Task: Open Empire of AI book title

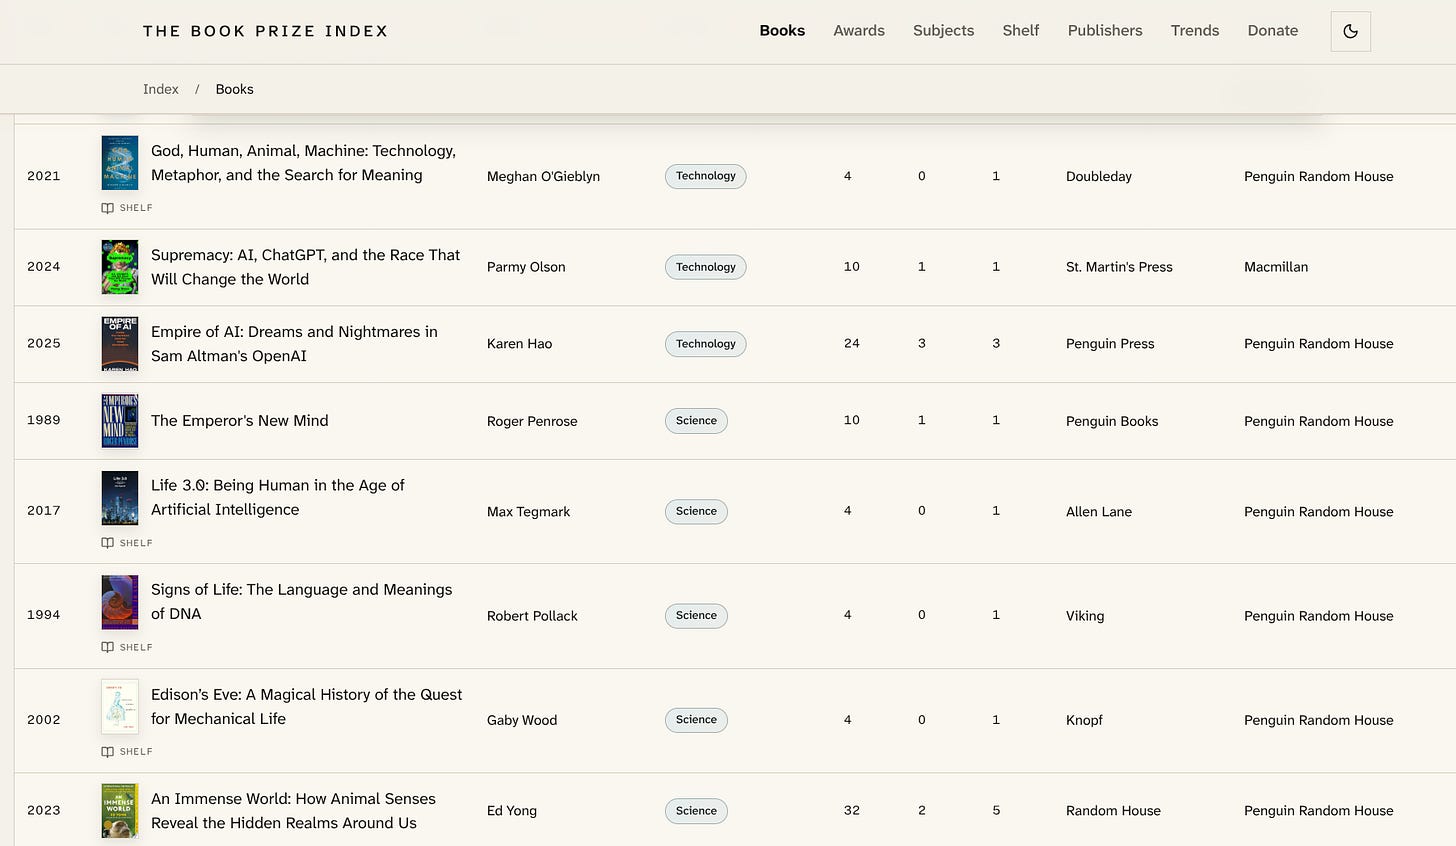Action: coord(294,344)
